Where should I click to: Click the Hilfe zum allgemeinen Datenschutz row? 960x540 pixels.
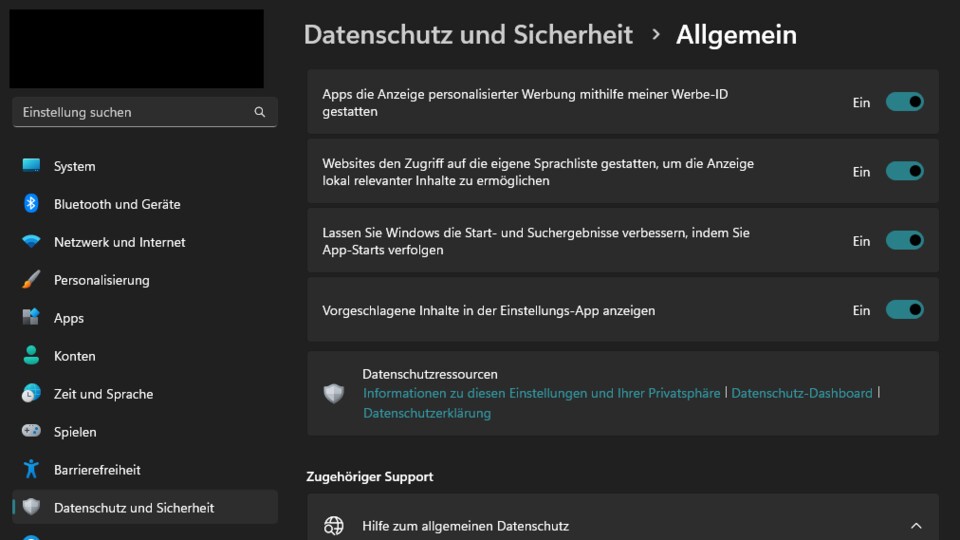click(623, 518)
